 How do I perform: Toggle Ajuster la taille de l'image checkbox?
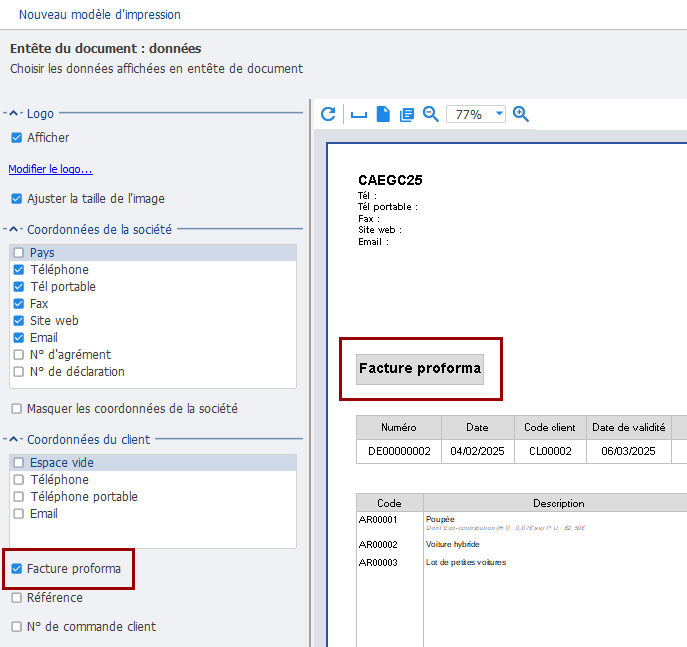coord(17,199)
